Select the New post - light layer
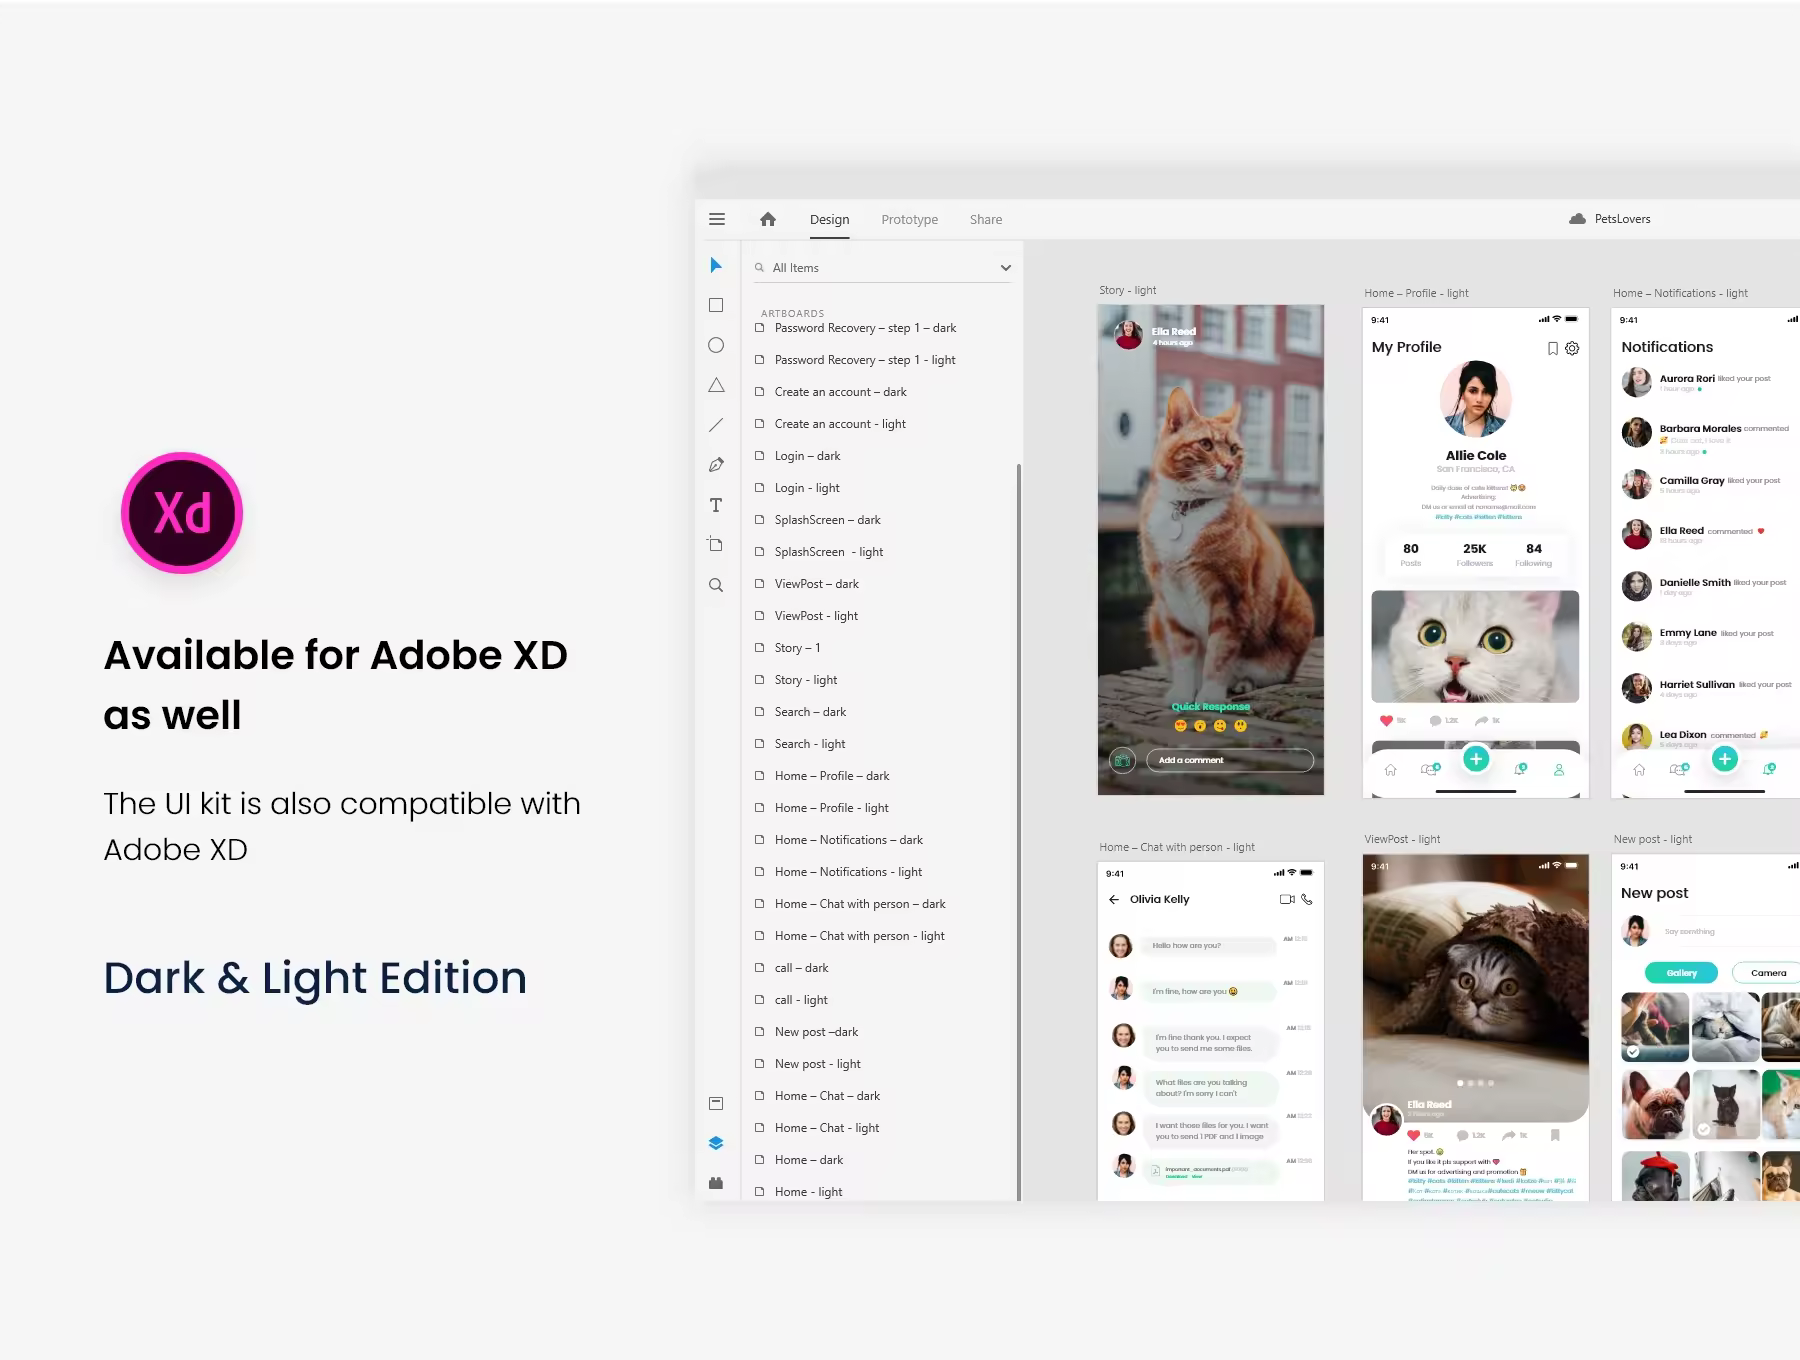The image size is (1800, 1360). (x=817, y=1064)
